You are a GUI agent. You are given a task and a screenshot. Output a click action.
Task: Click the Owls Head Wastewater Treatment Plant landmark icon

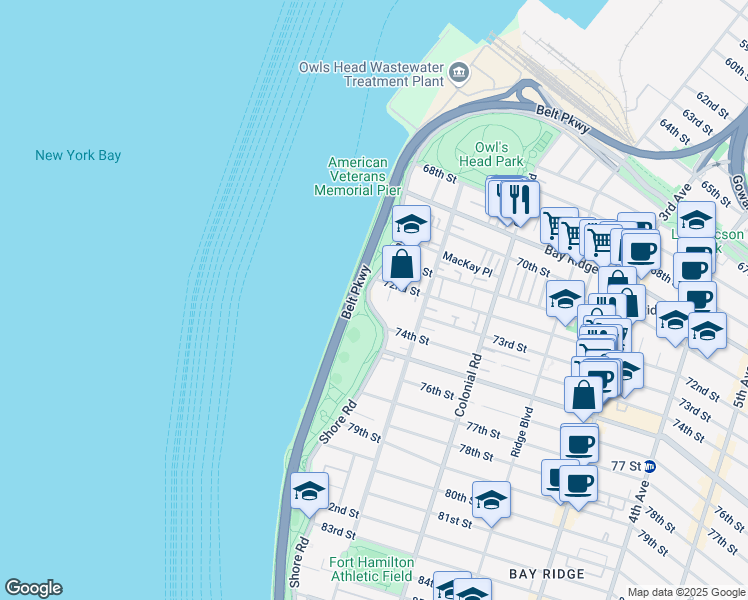click(458, 73)
